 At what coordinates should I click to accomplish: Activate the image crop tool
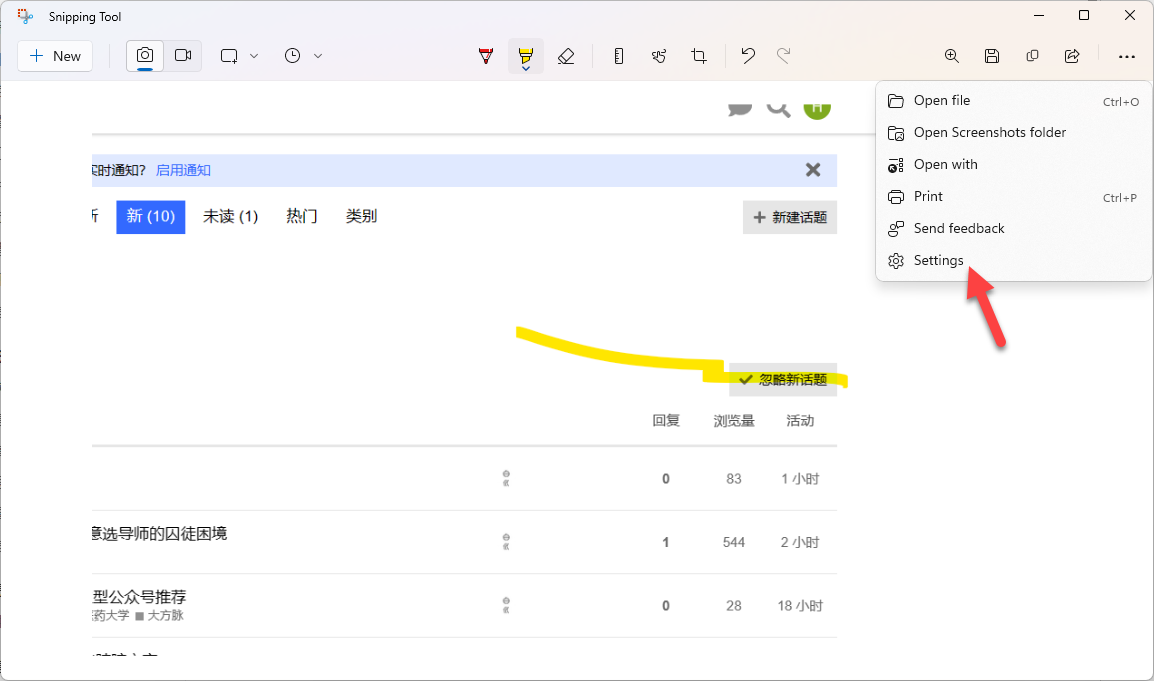tap(698, 56)
